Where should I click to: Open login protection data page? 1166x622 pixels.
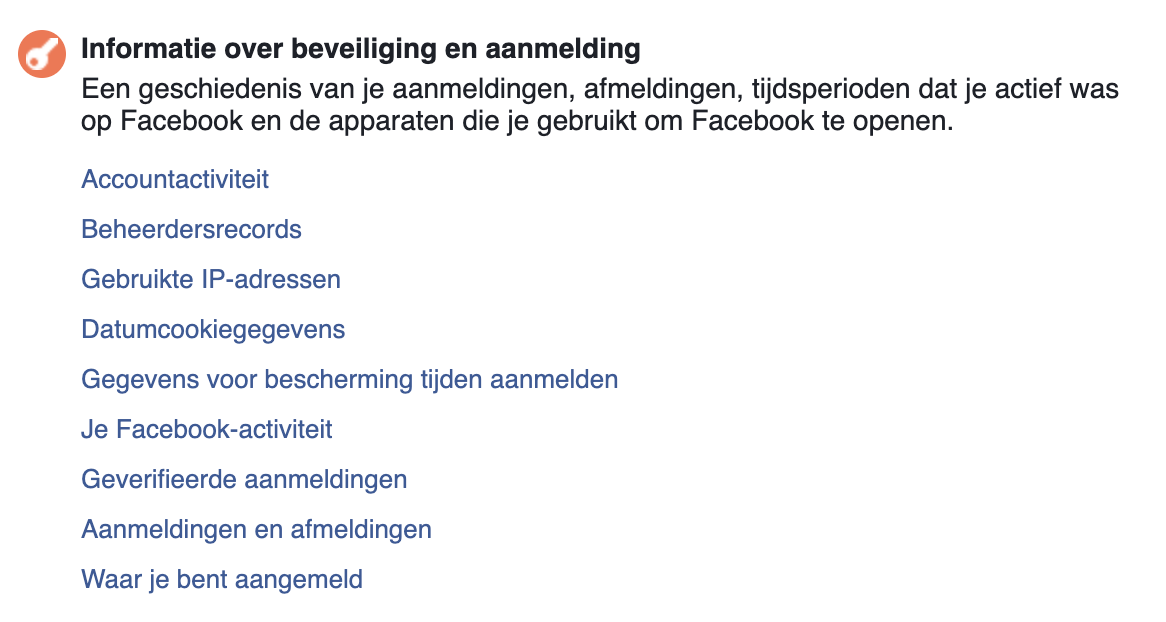(349, 380)
